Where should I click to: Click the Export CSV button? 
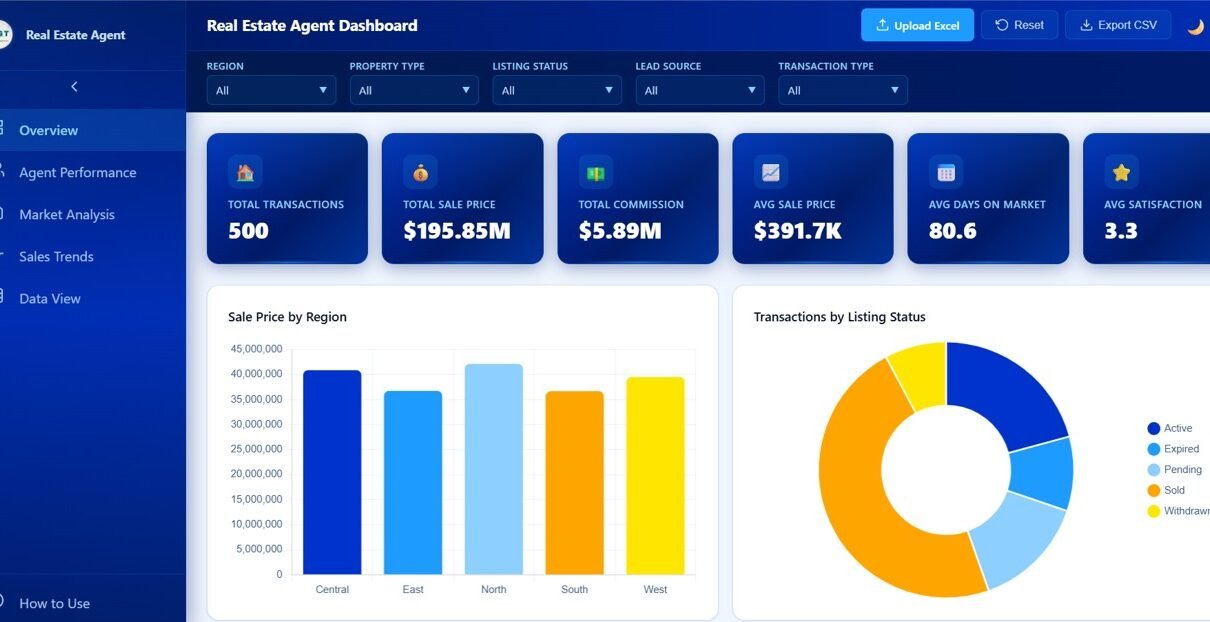(x=1118, y=25)
